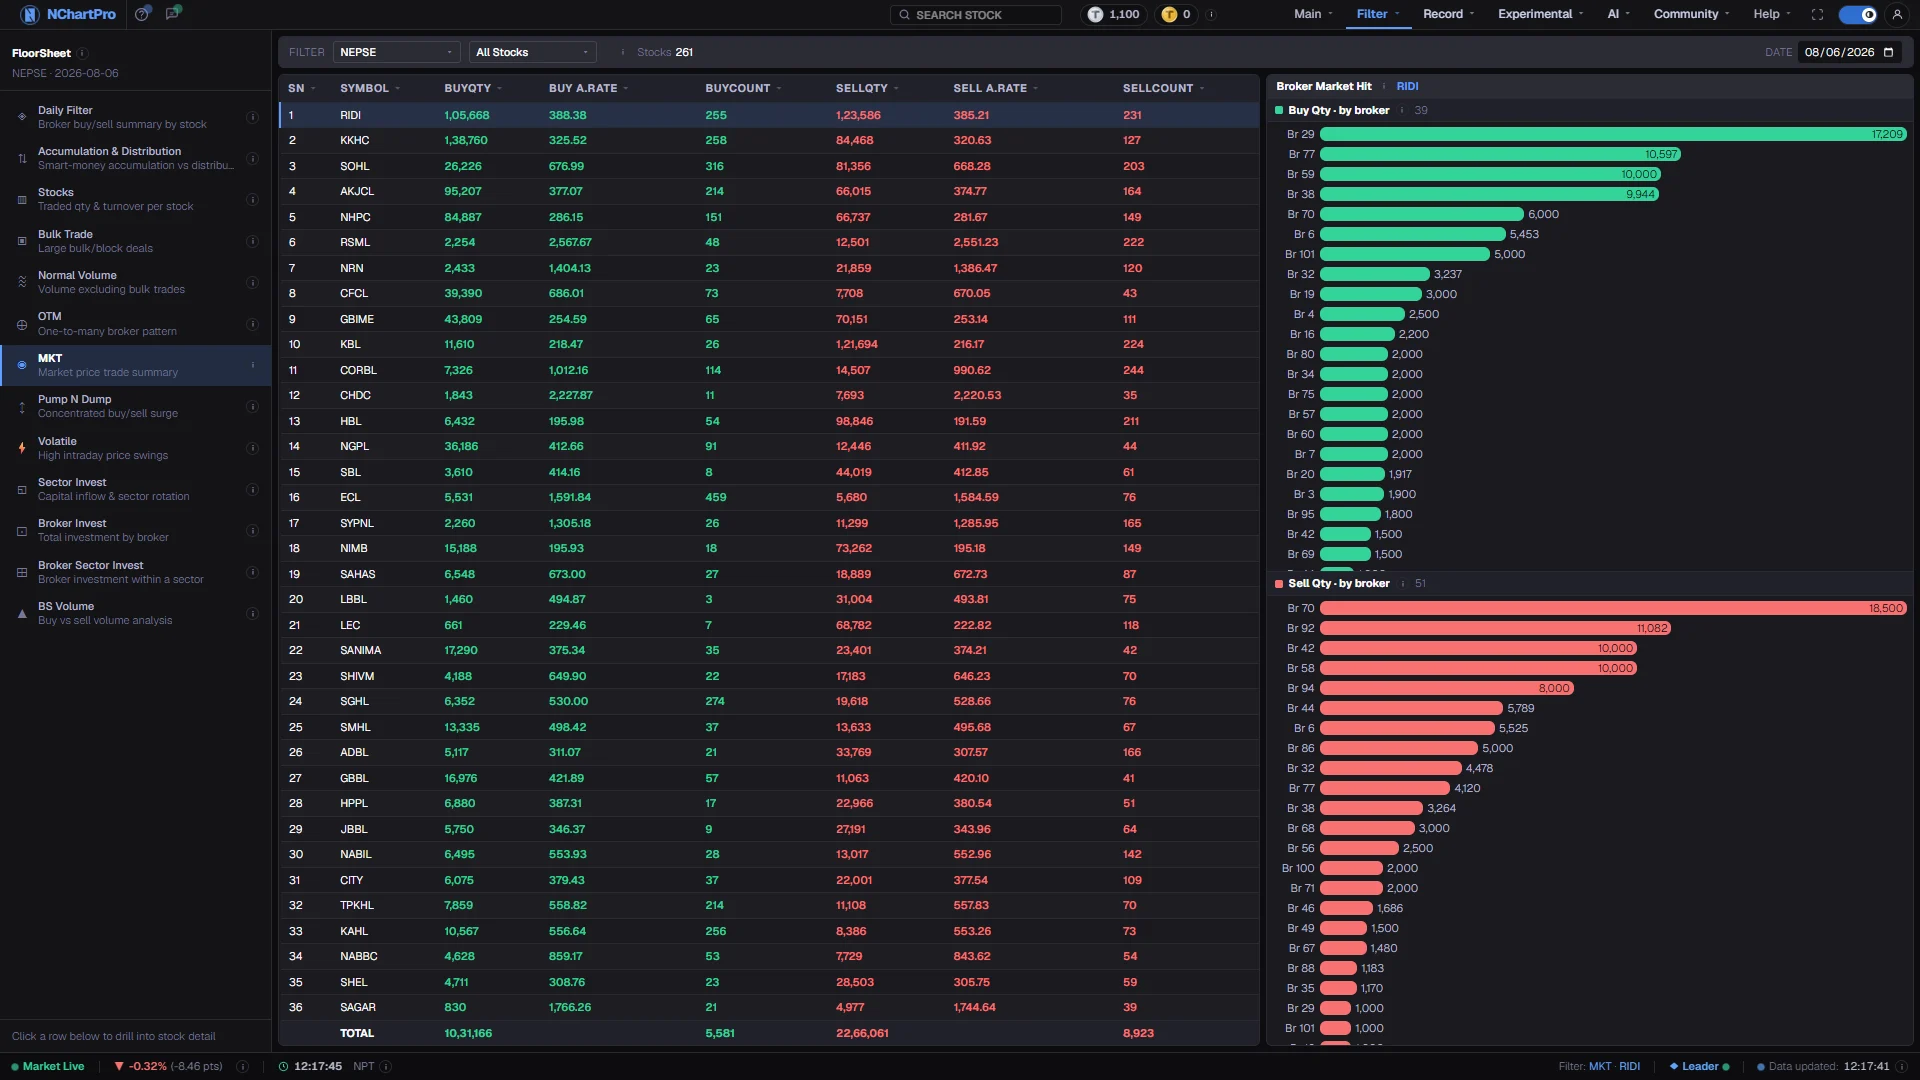The height and width of the screenshot is (1080, 1920).
Task: Open the Filter menu
Action: [1377, 14]
